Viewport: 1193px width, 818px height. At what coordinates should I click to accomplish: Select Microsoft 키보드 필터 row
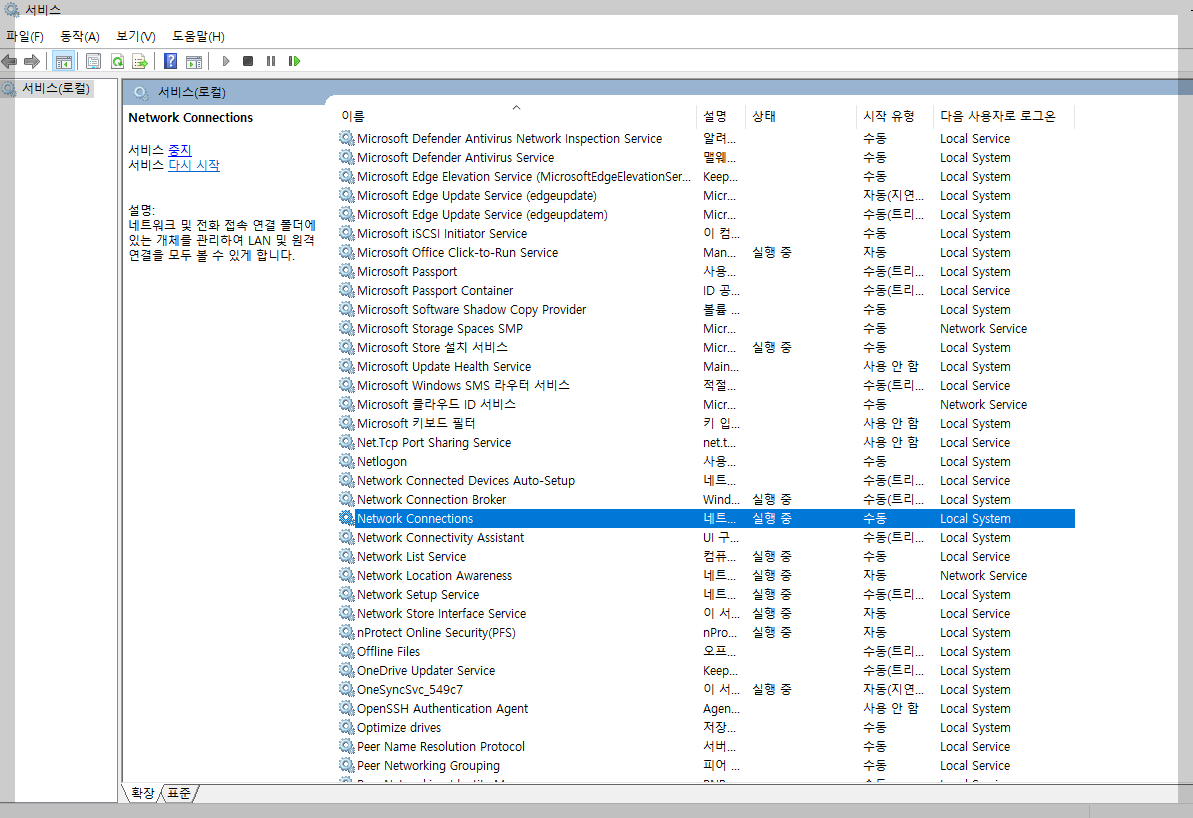tap(705, 423)
